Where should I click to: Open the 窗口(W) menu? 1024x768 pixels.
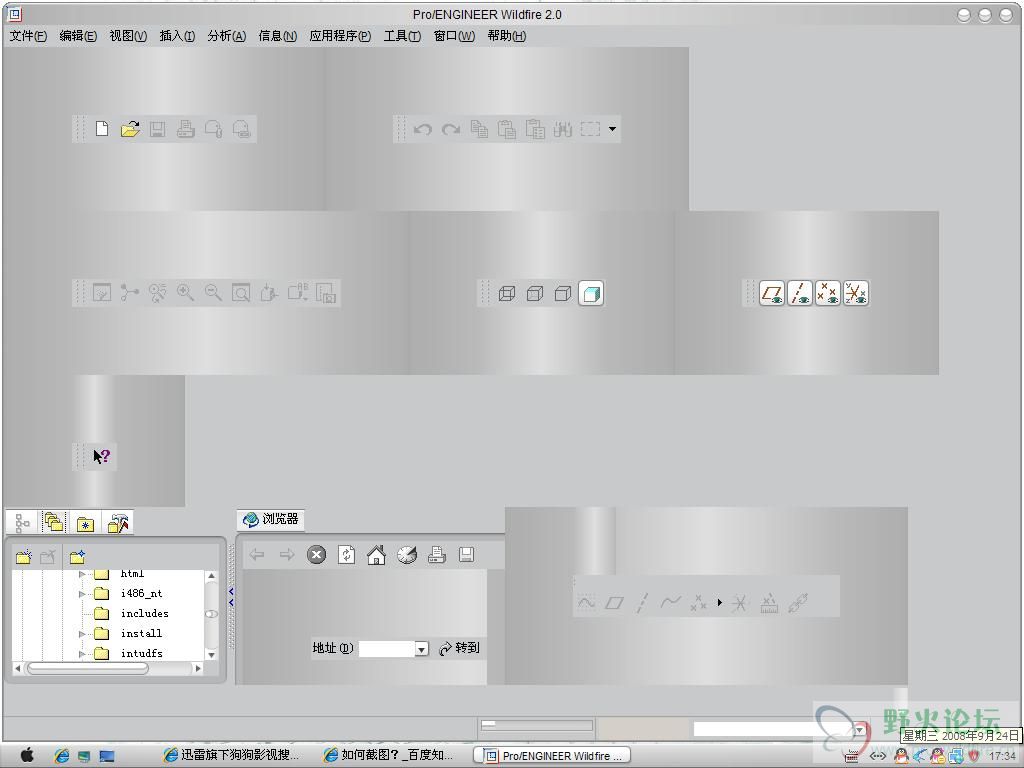(454, 36)
